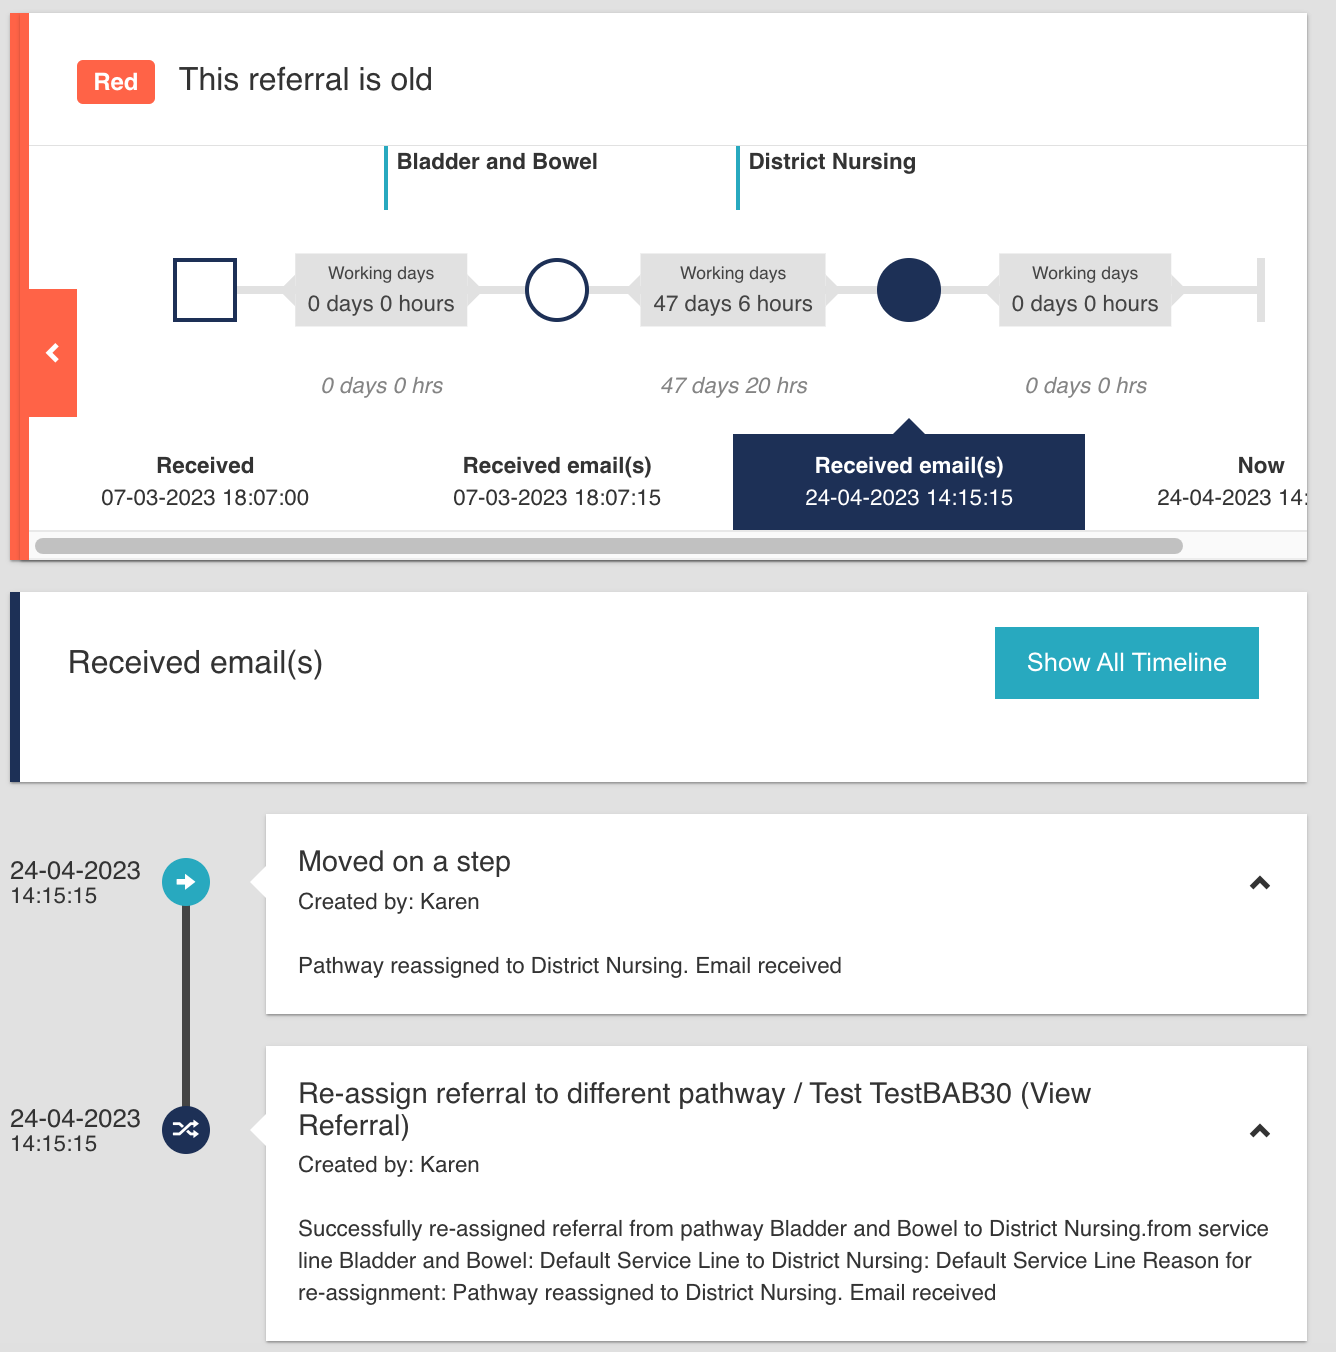1336x1352 pixels.
Task: Collapse the 'Re-assign referral' card
Action: pyautogui.click(x=1260, y=1131)
